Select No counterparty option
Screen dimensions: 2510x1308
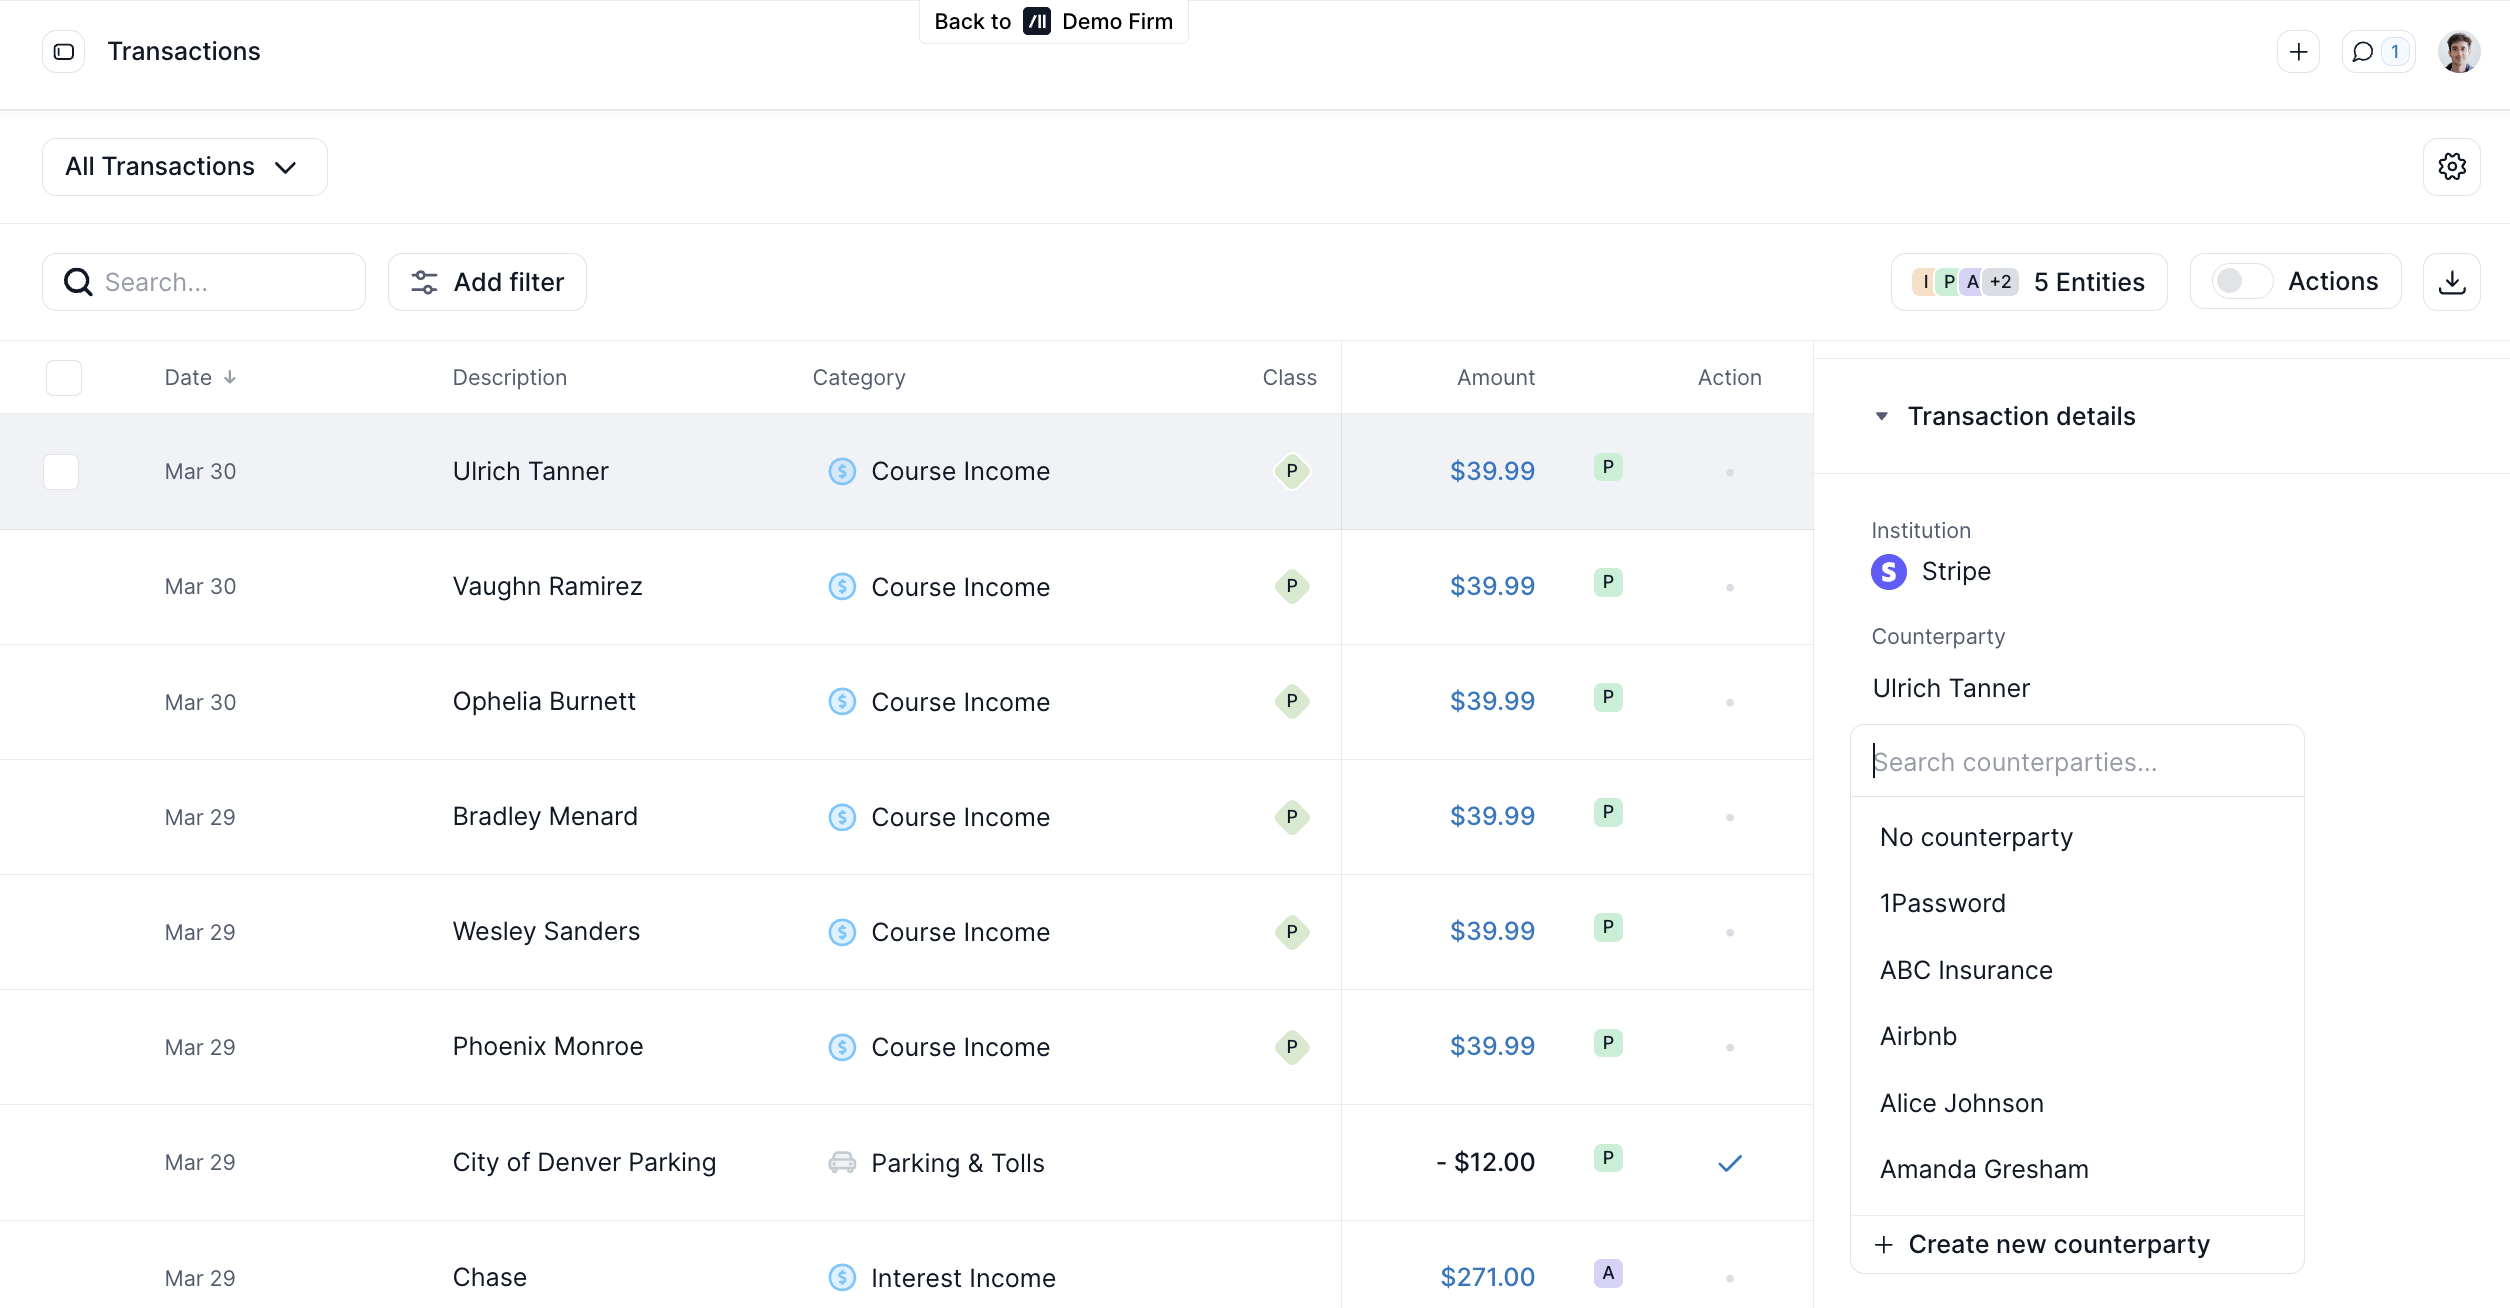click(x=1975, y=838)
